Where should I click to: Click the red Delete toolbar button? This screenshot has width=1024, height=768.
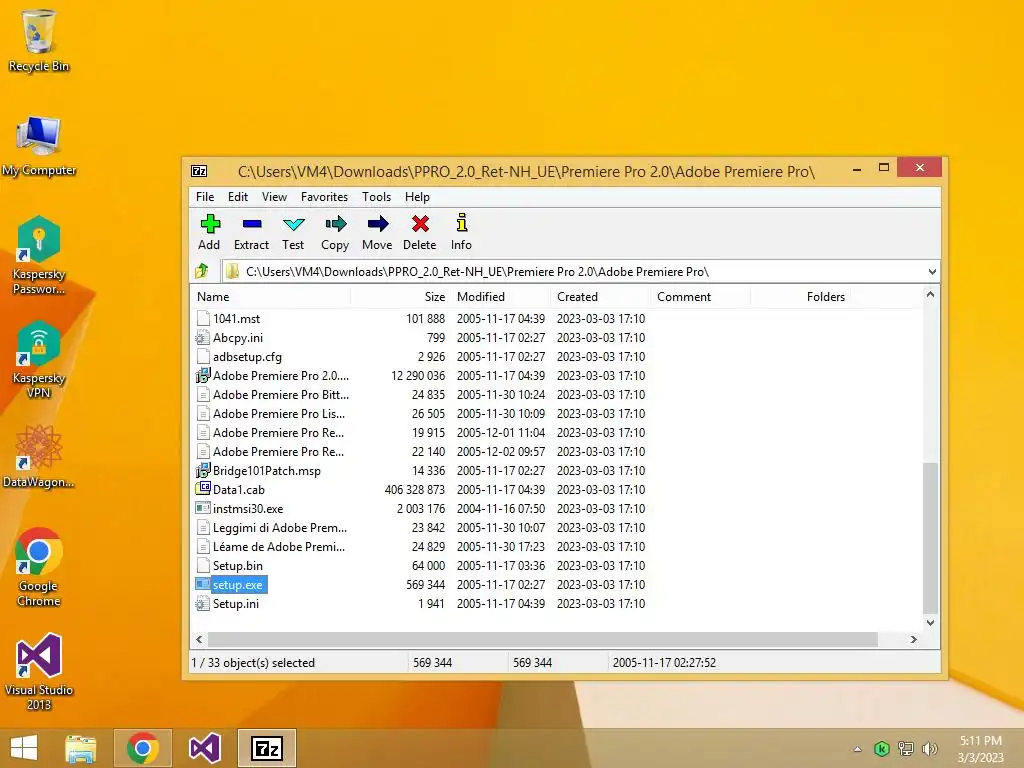click(x=419, y=232)
